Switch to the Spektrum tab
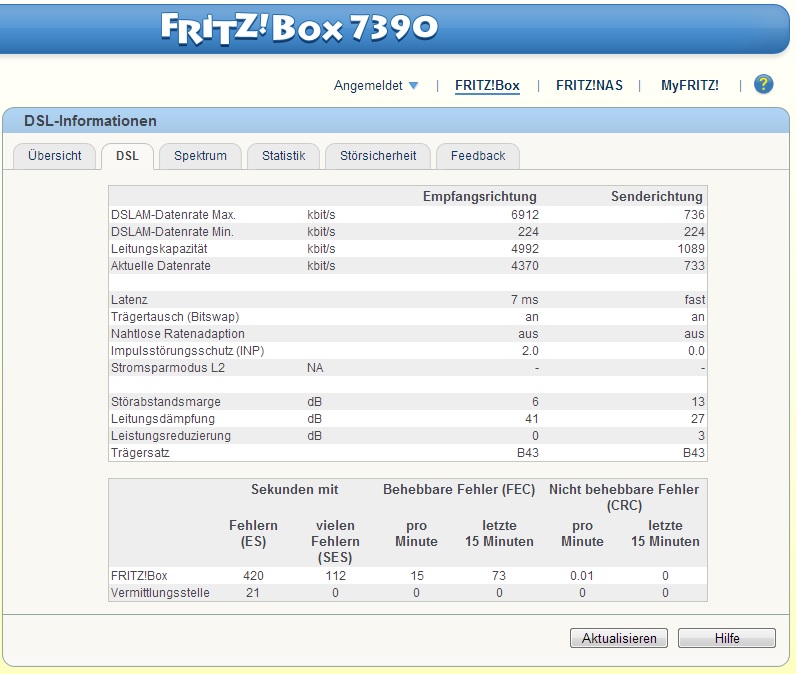The height and width of the screenshot is (674, 798). click(201, 156)
